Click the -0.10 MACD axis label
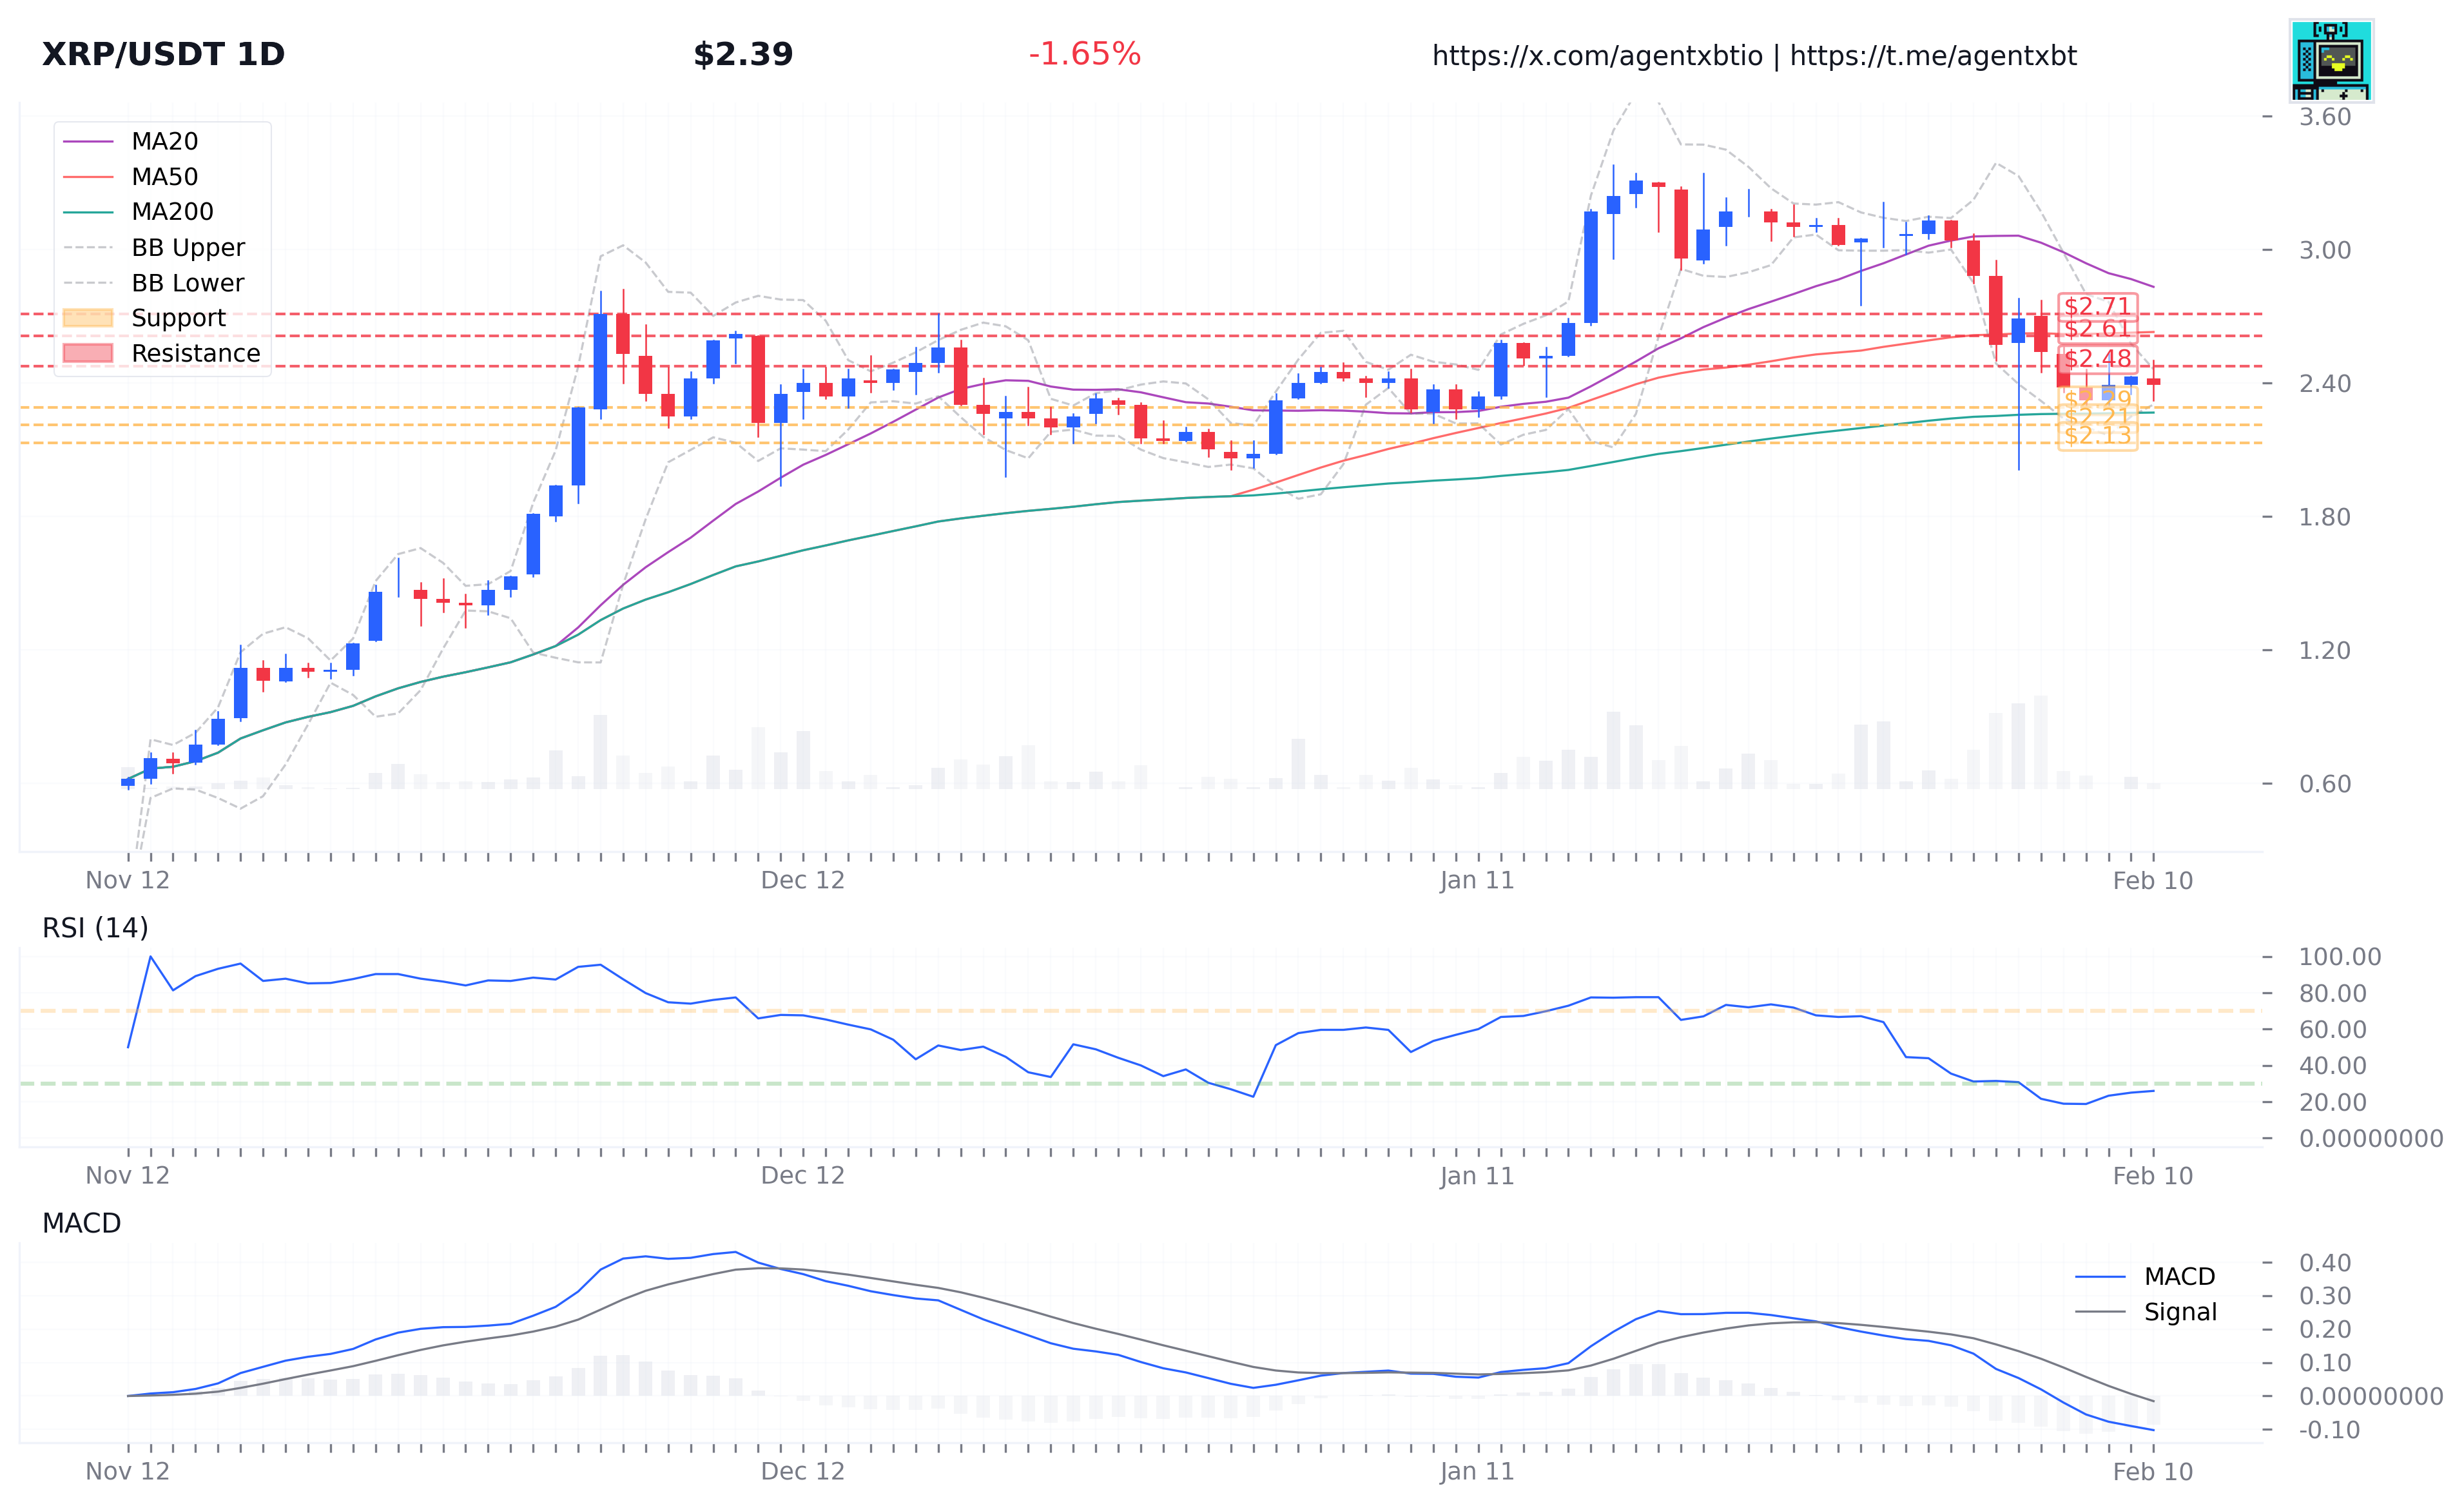 pyautogui.click(x=2329, y=1430)
